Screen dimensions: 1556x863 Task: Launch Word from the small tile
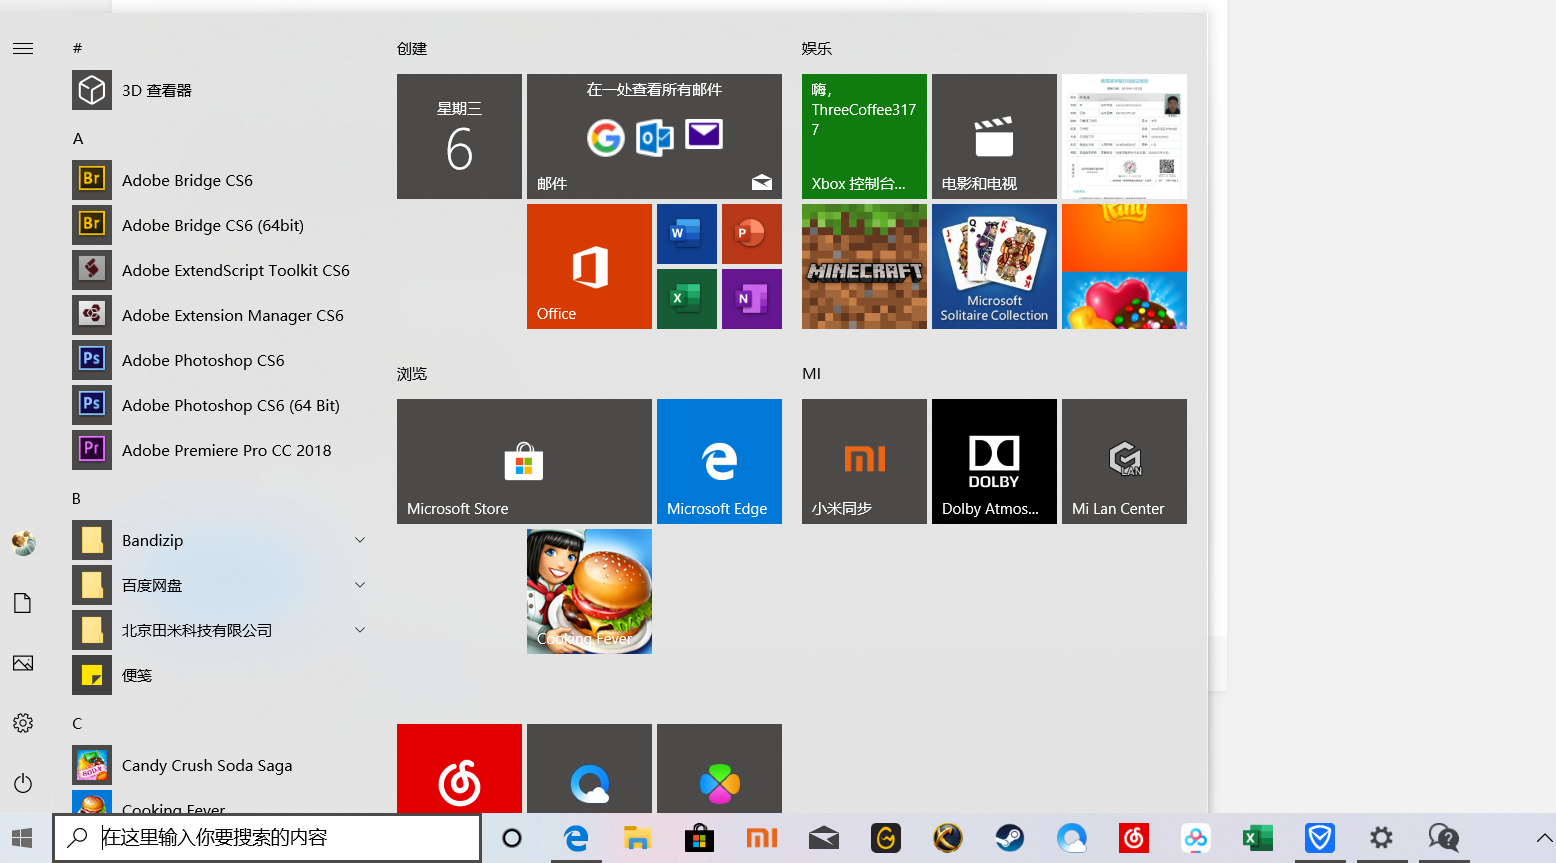687,234
